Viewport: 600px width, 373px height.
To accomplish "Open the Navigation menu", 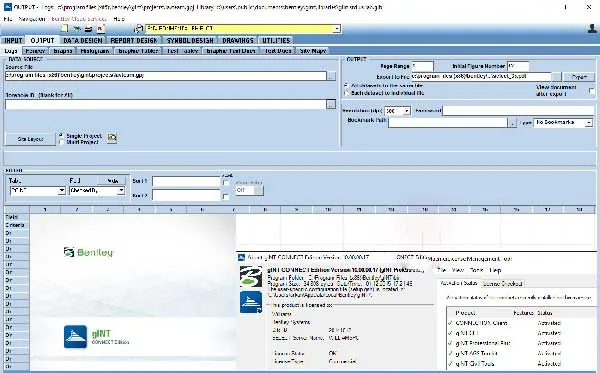I will 32,19.
